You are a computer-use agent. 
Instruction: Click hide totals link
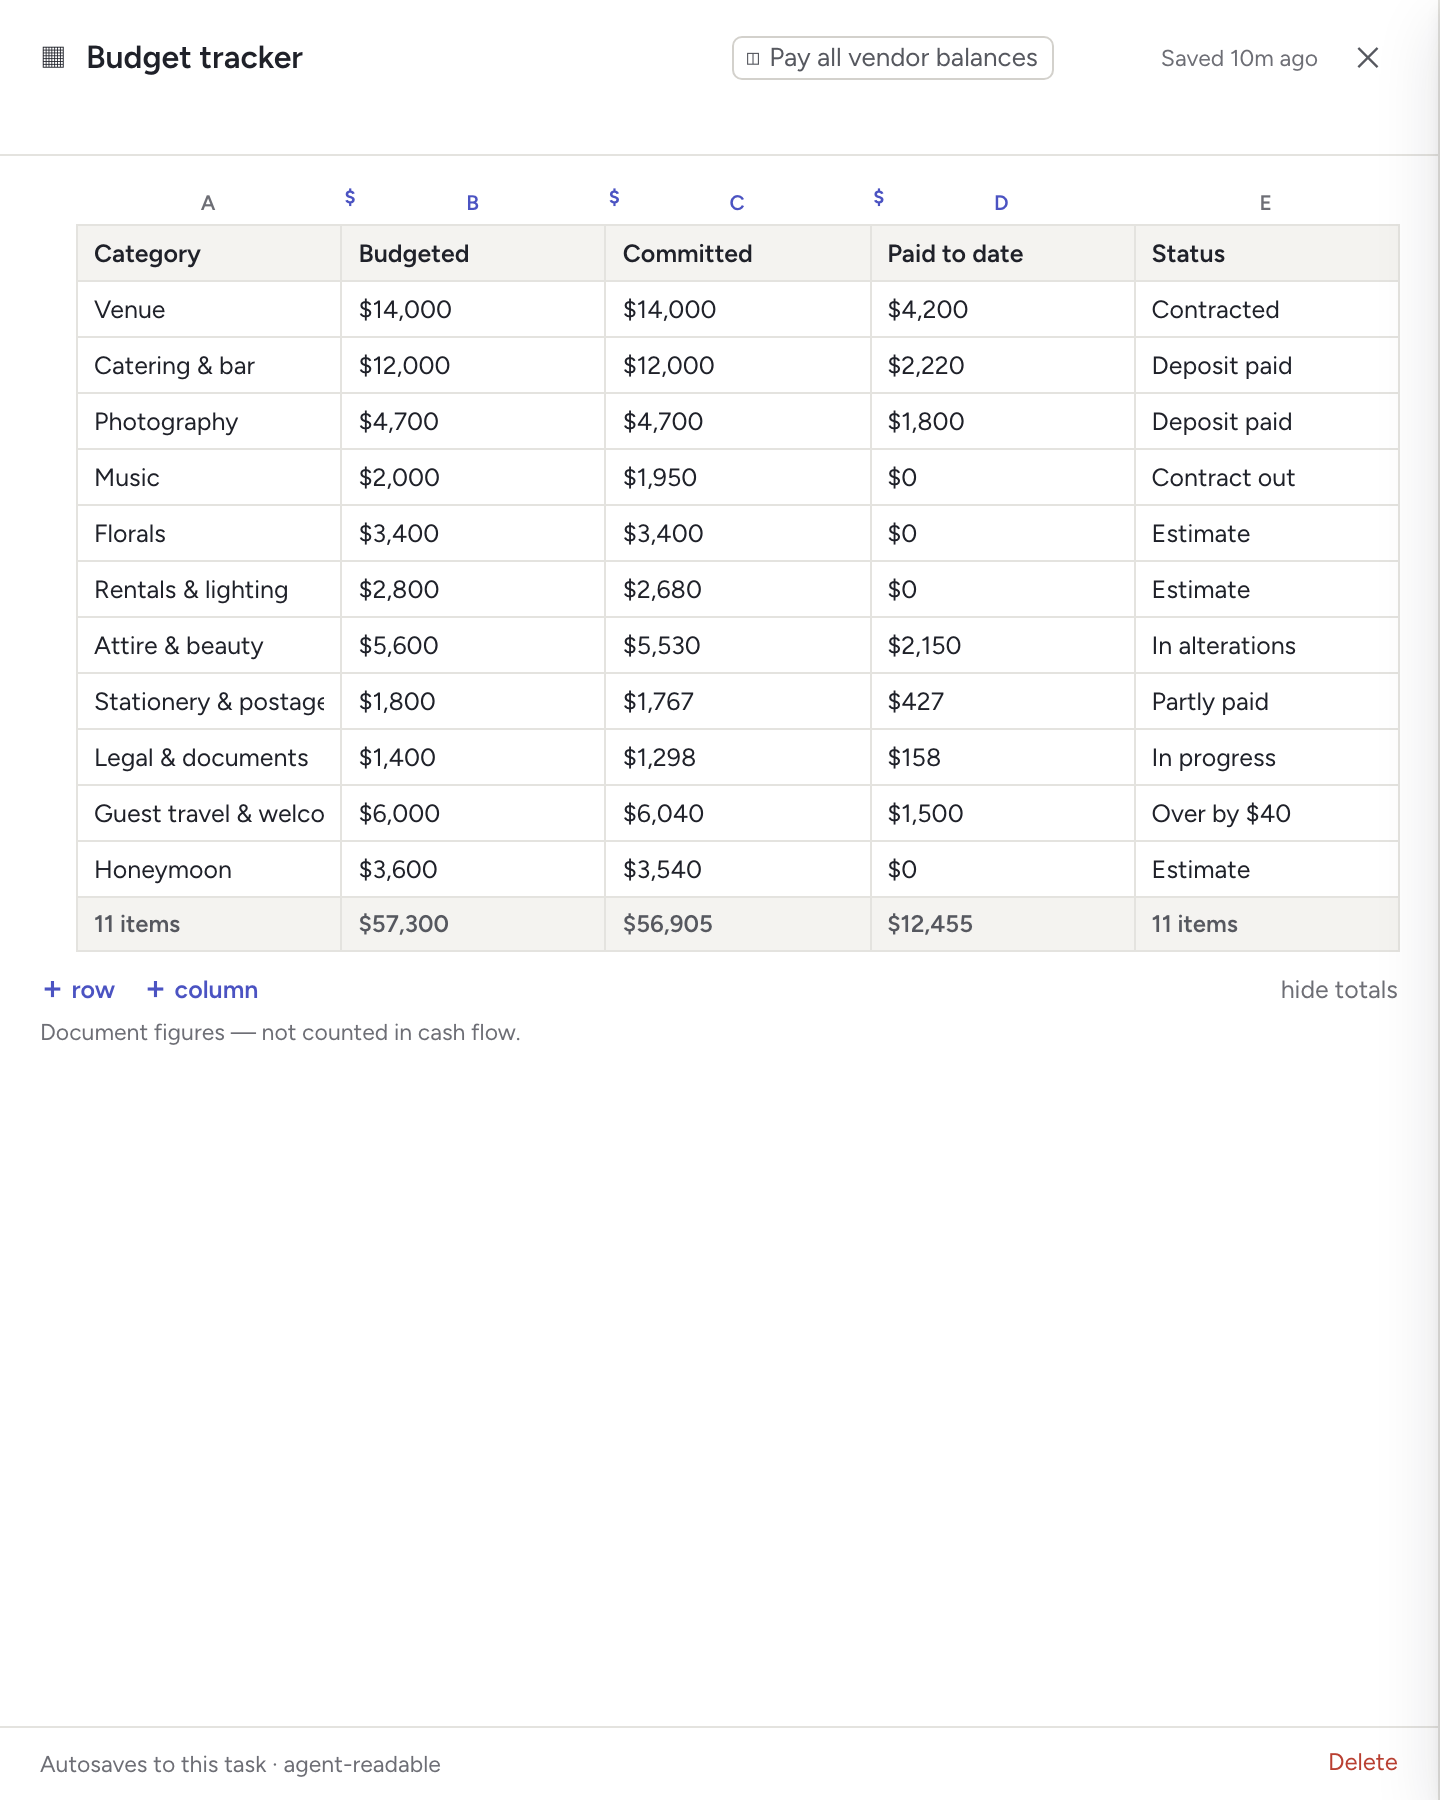coord(1339,990)
